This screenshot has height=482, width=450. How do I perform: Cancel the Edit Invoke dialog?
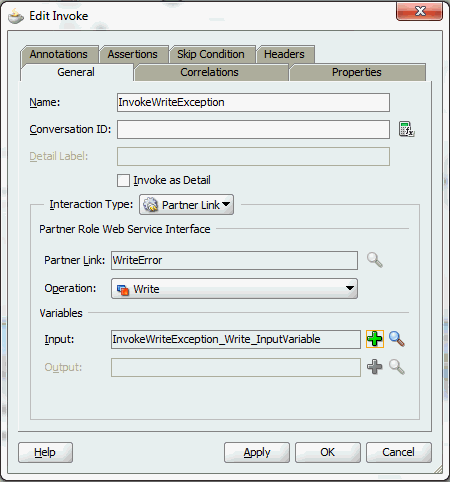(399, 452)
